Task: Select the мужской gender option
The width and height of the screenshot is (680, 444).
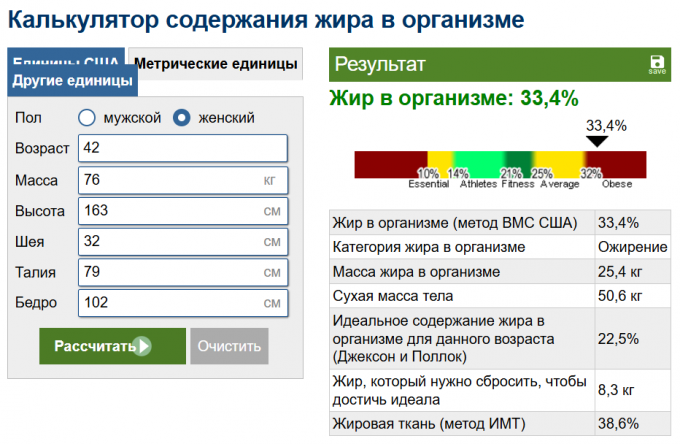Action: (x=87, y=118)
